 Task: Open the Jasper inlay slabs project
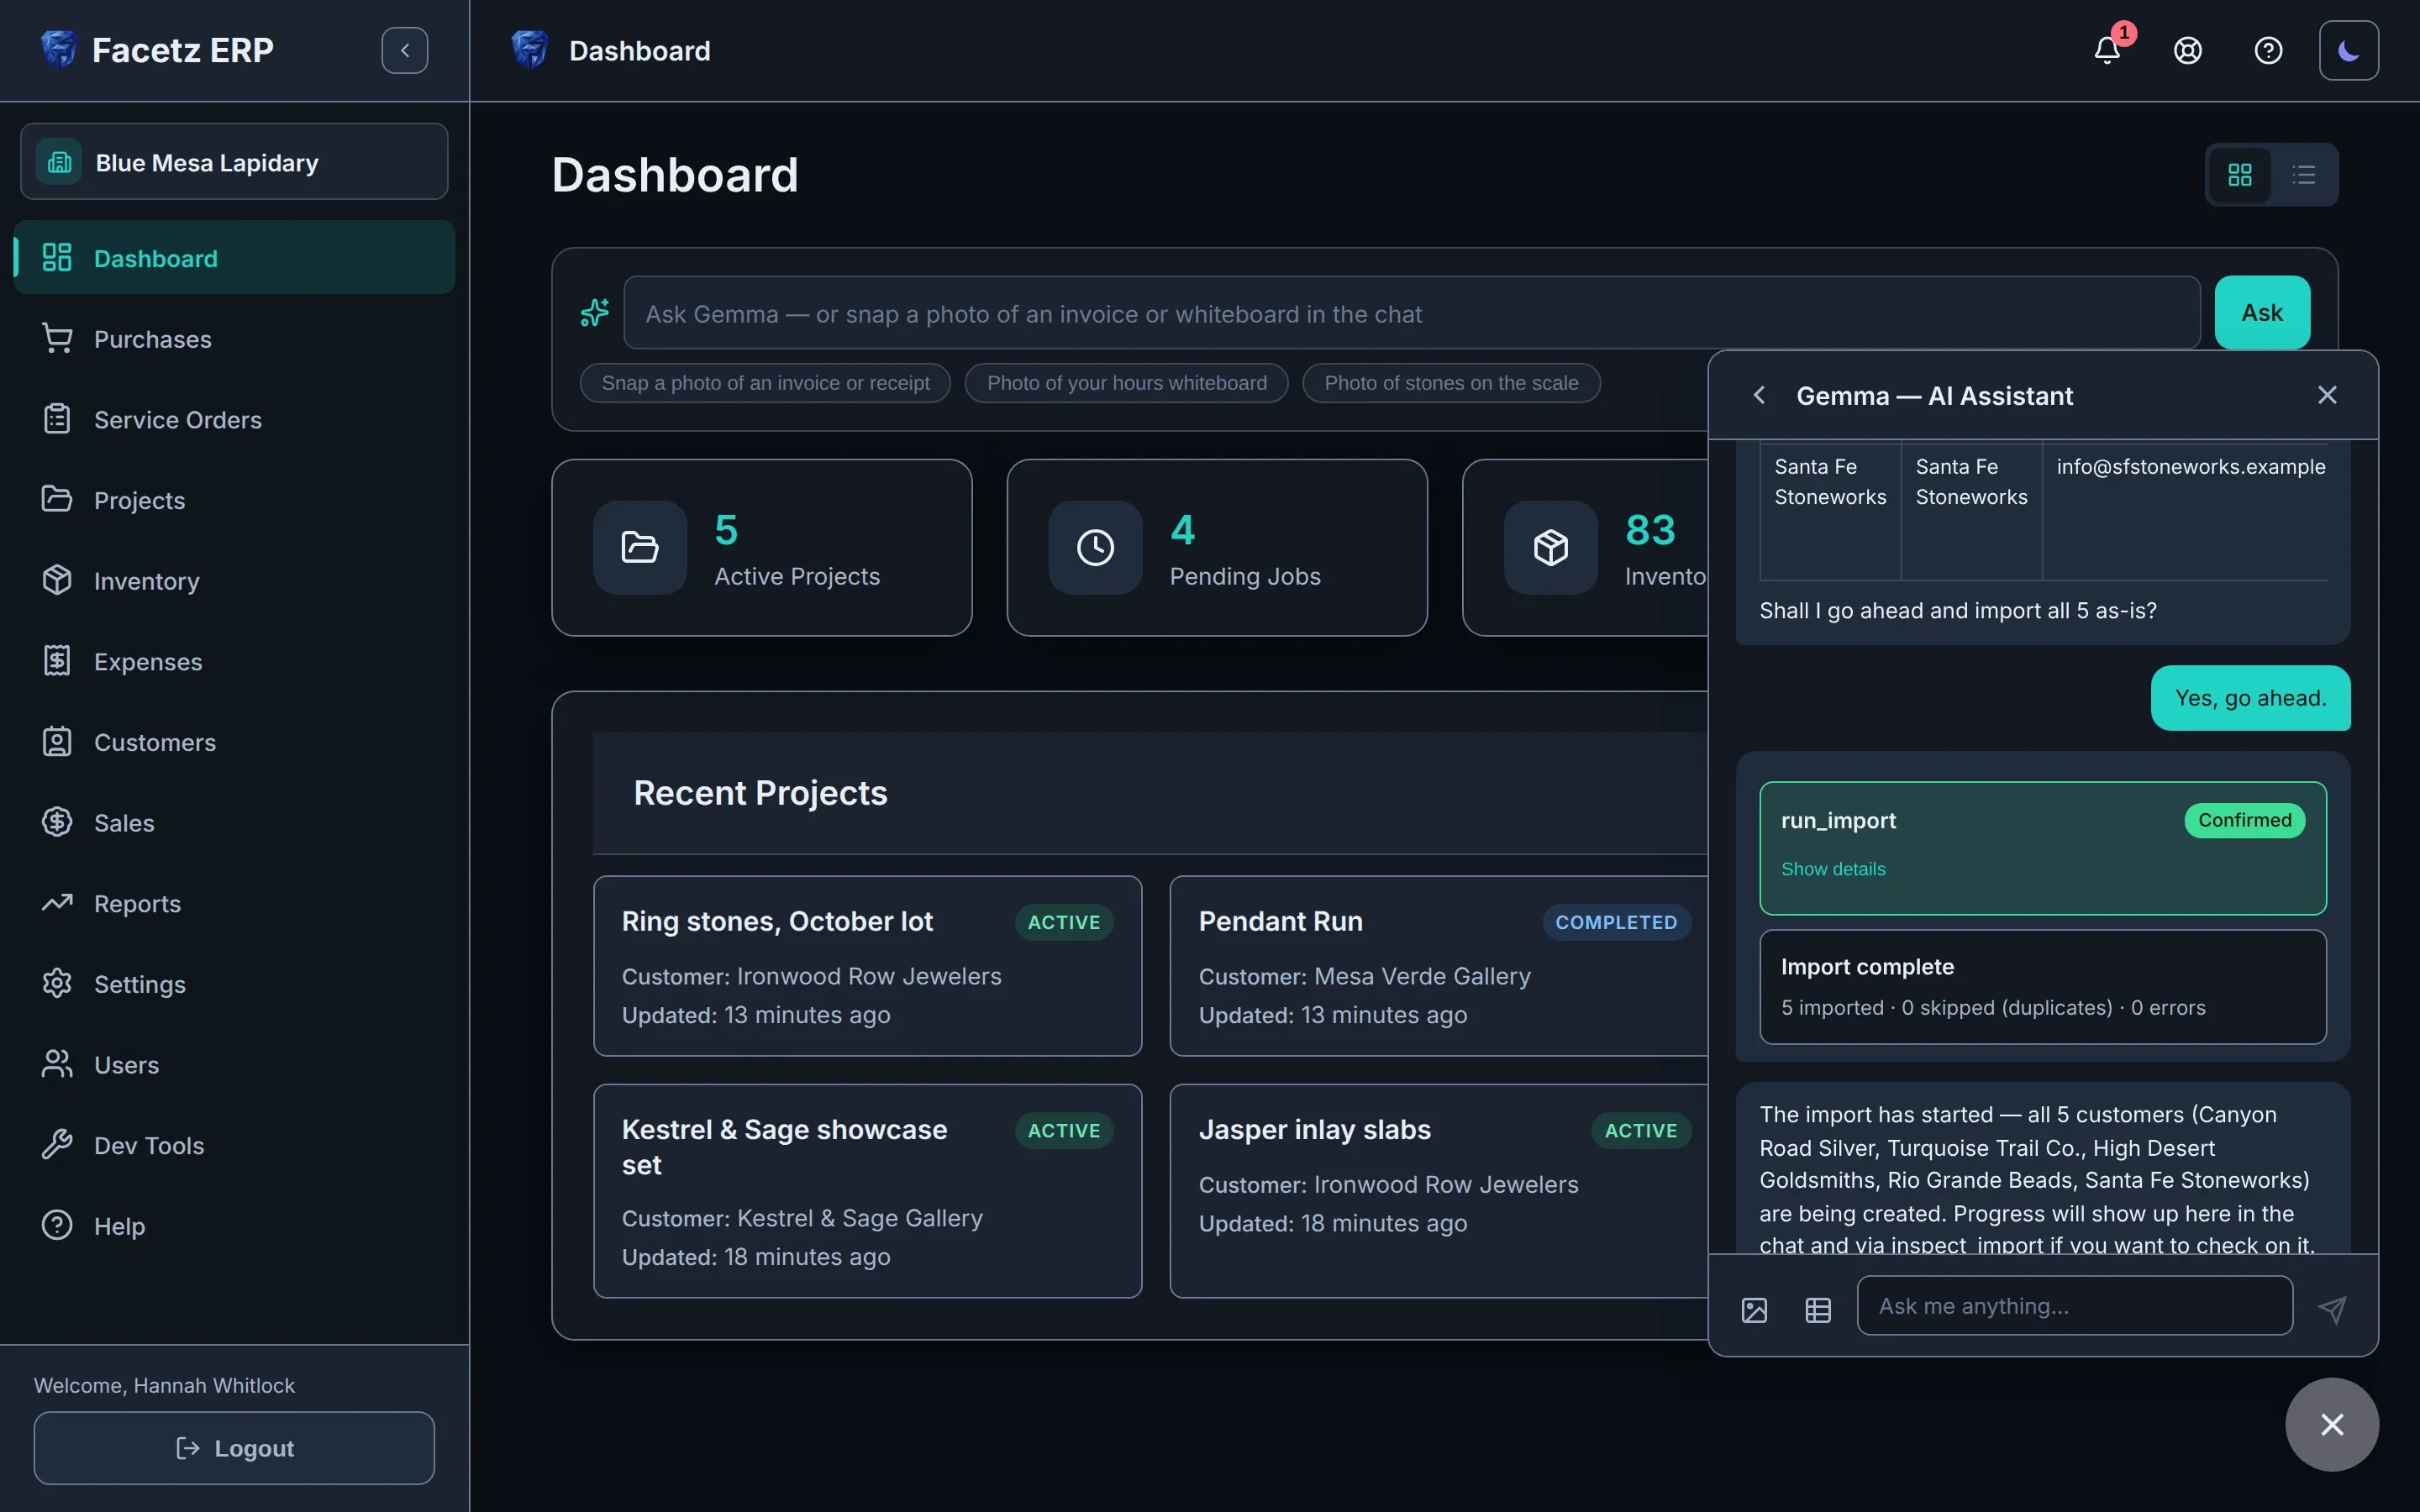coord(1440,1191)
